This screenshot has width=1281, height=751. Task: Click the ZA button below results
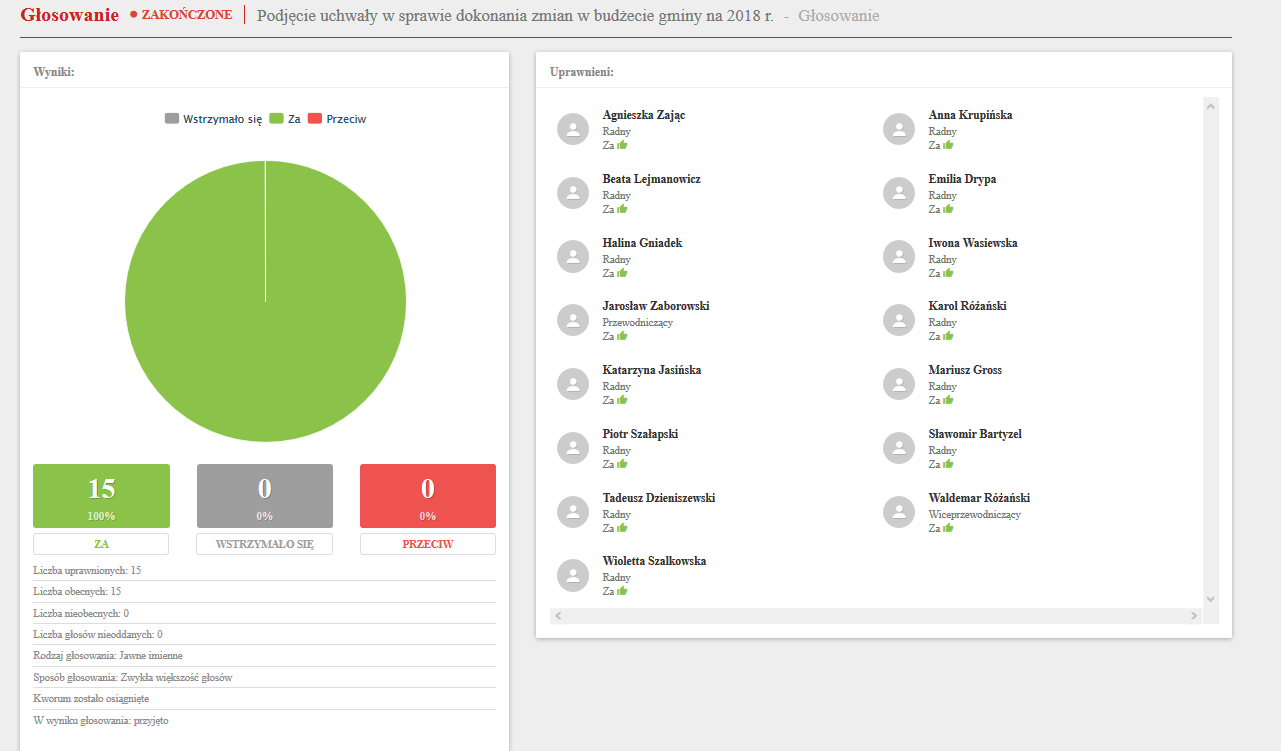[101, 544]
